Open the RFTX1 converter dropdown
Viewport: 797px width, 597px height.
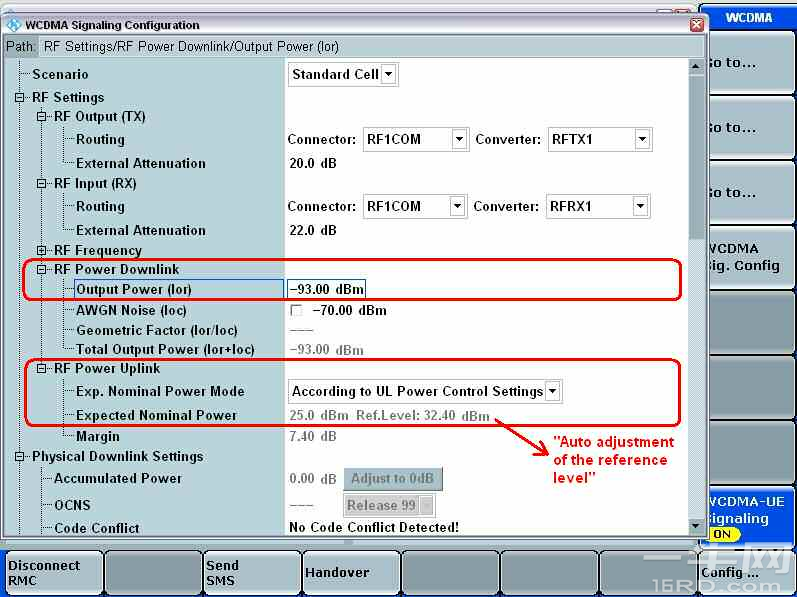click(642, 140)
